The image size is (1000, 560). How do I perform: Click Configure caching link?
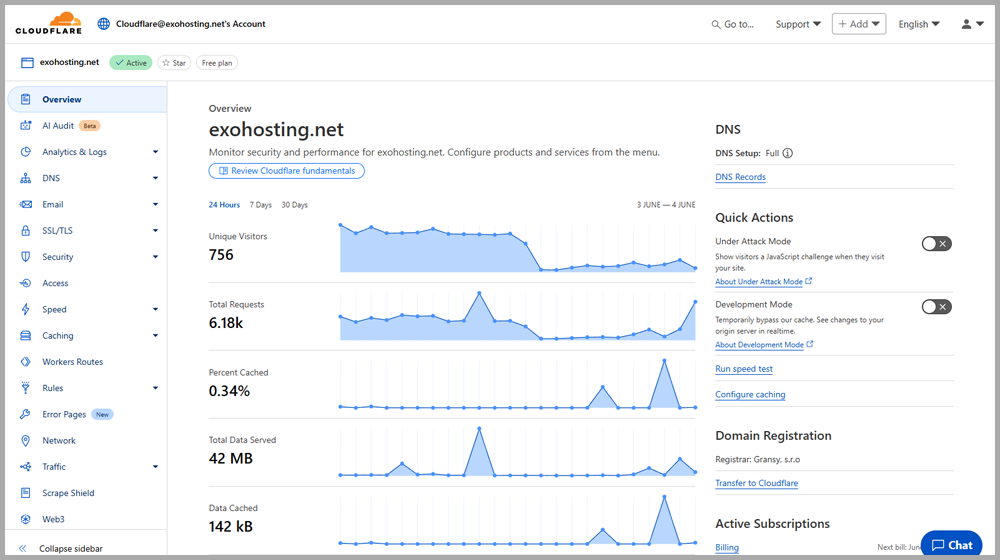click(750, 395)
